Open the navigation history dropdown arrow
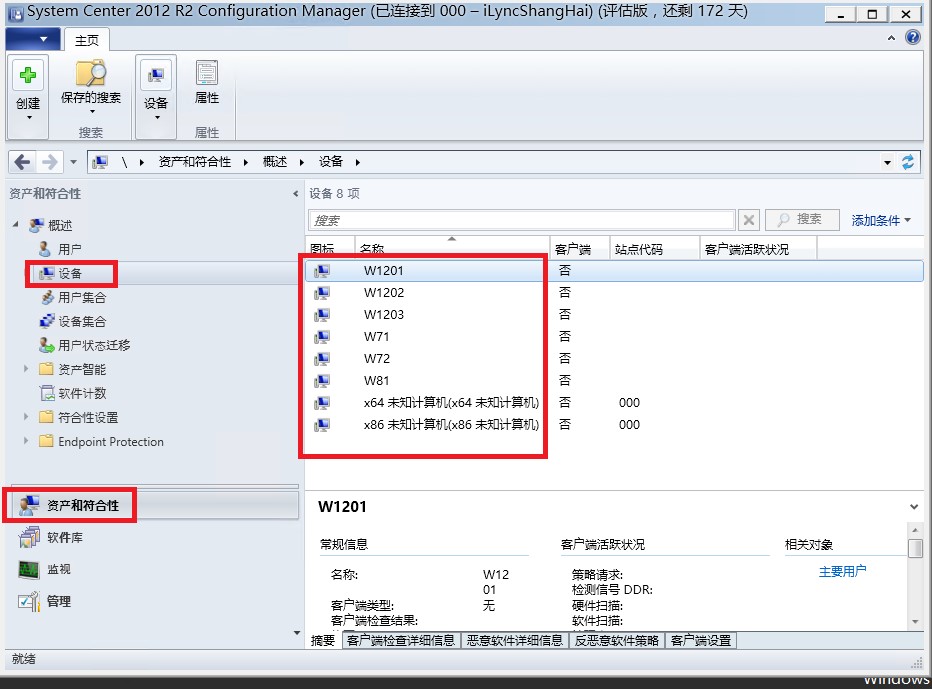The height and width of the screenshot is (689, 932). pos(73,162)
